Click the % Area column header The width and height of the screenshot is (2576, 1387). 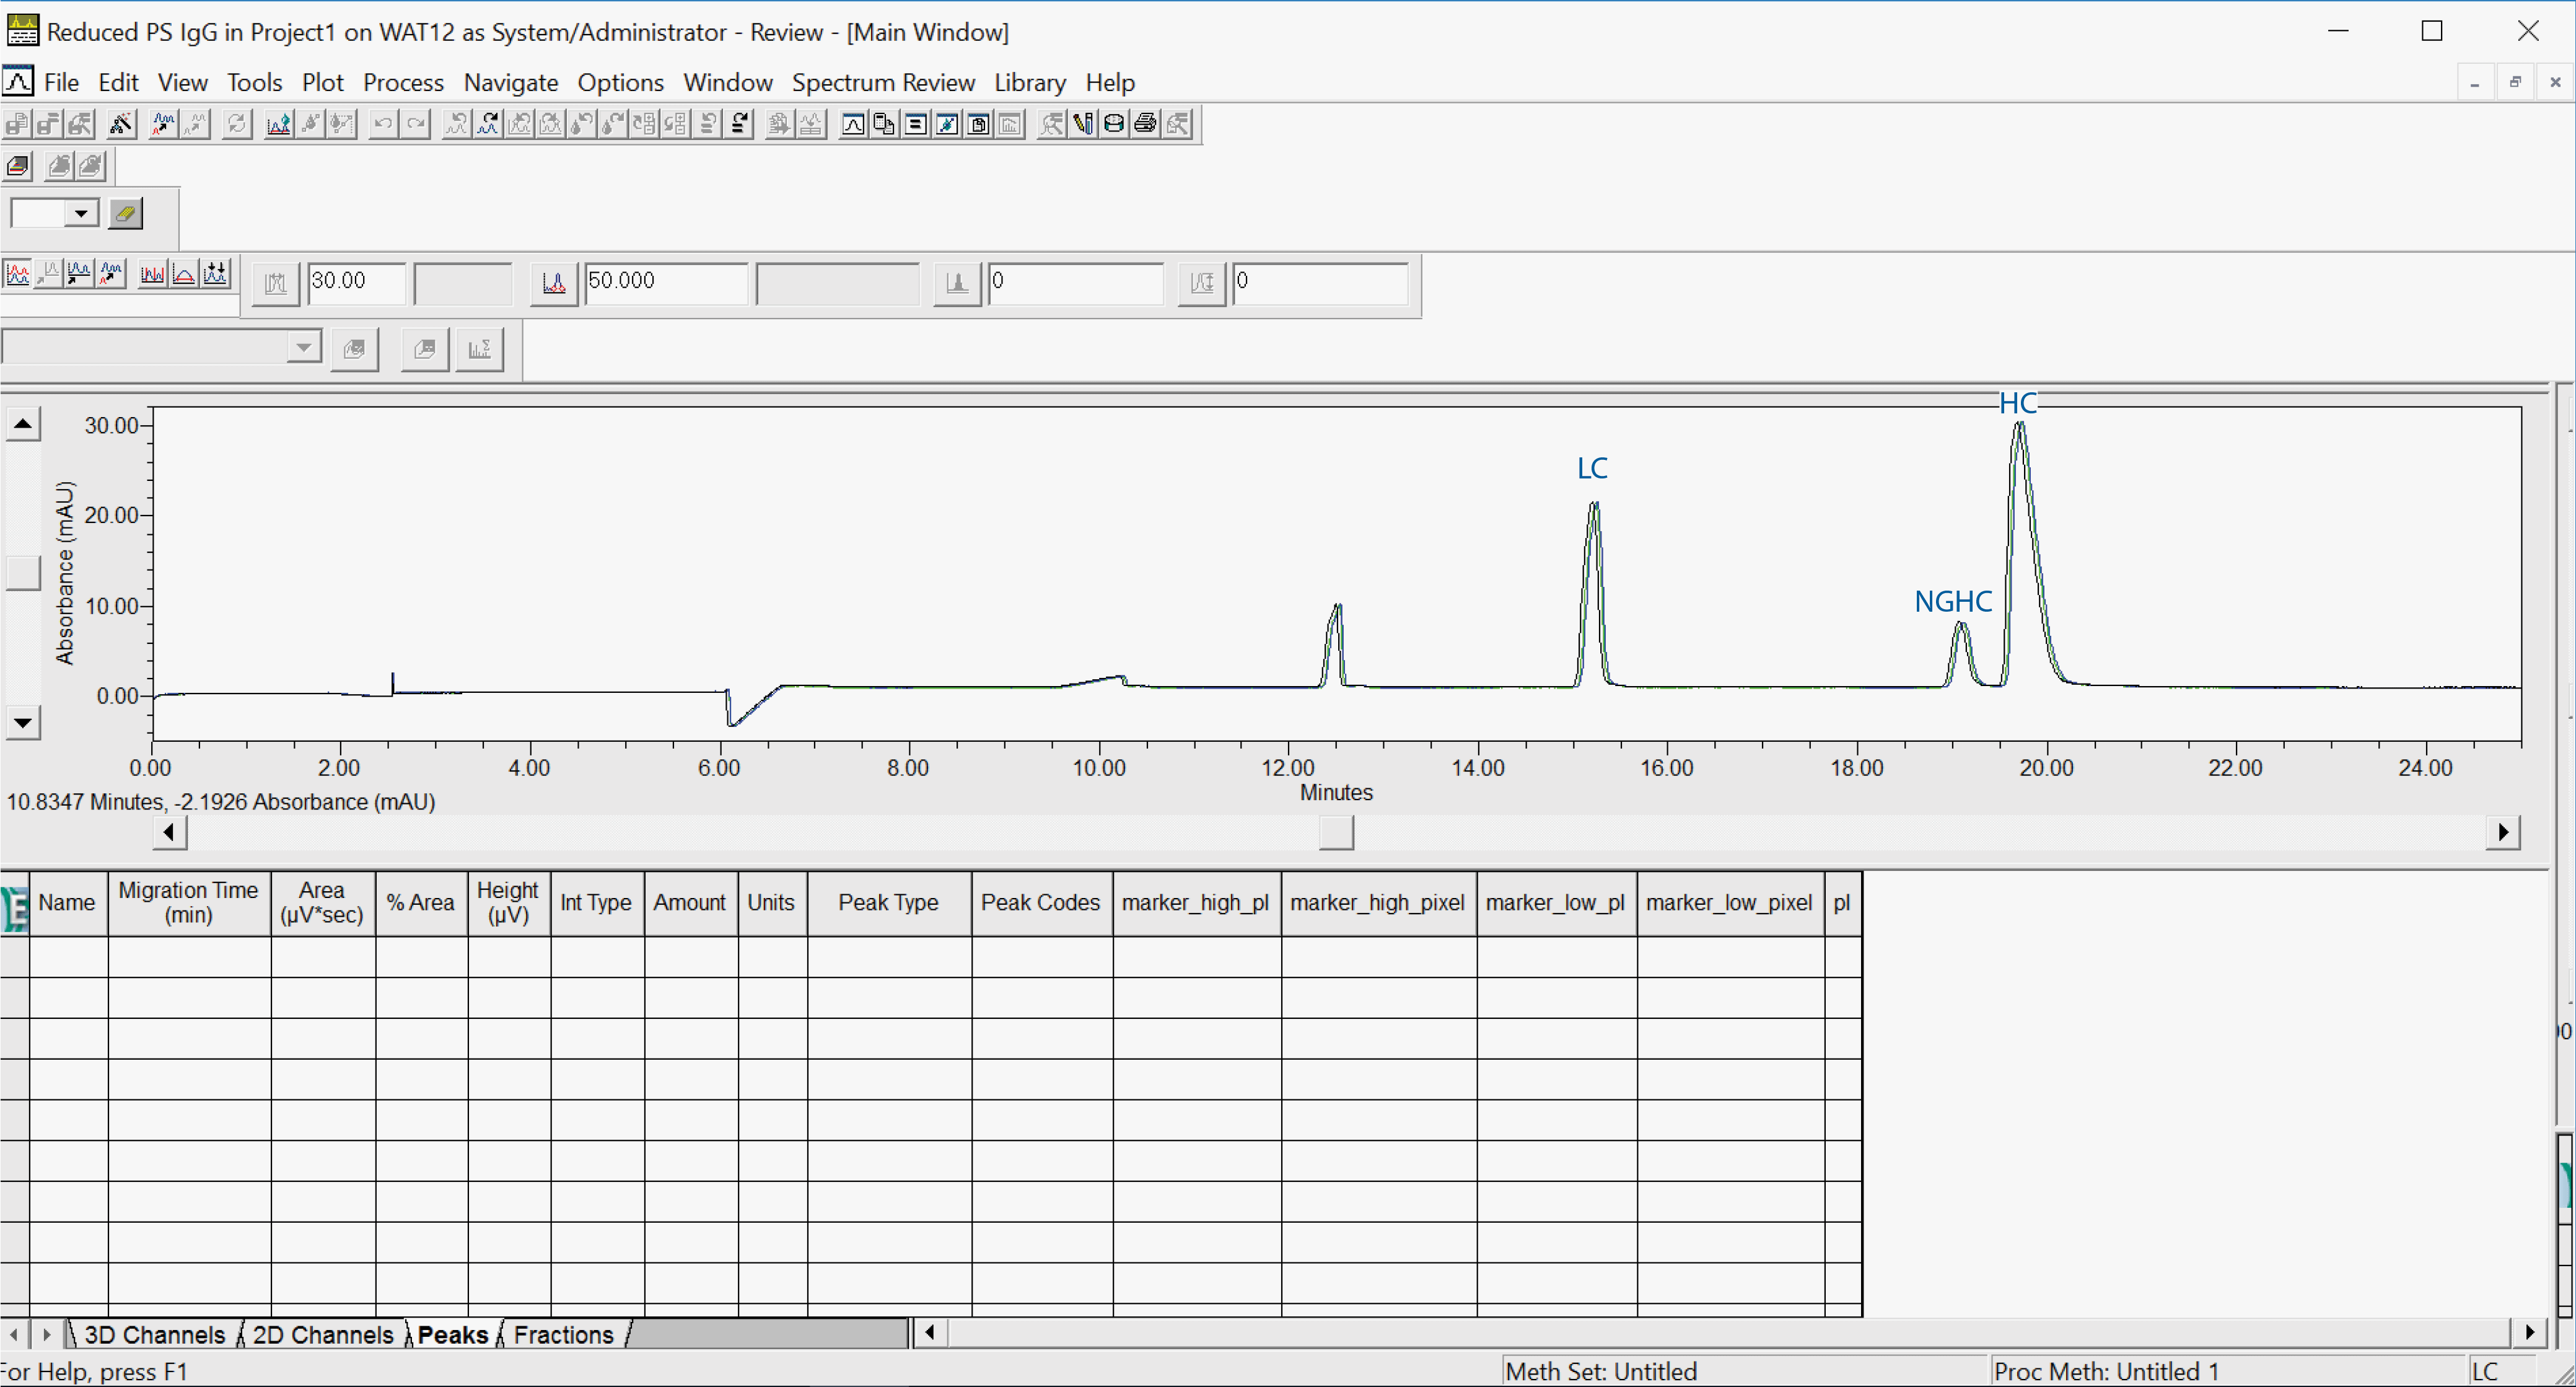pos(421,902)
